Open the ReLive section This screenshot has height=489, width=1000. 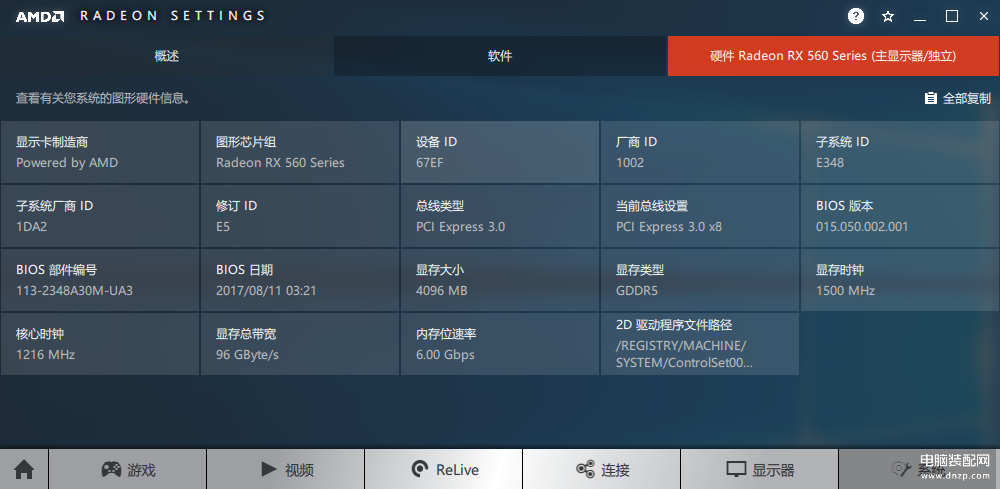coord(444,470)
